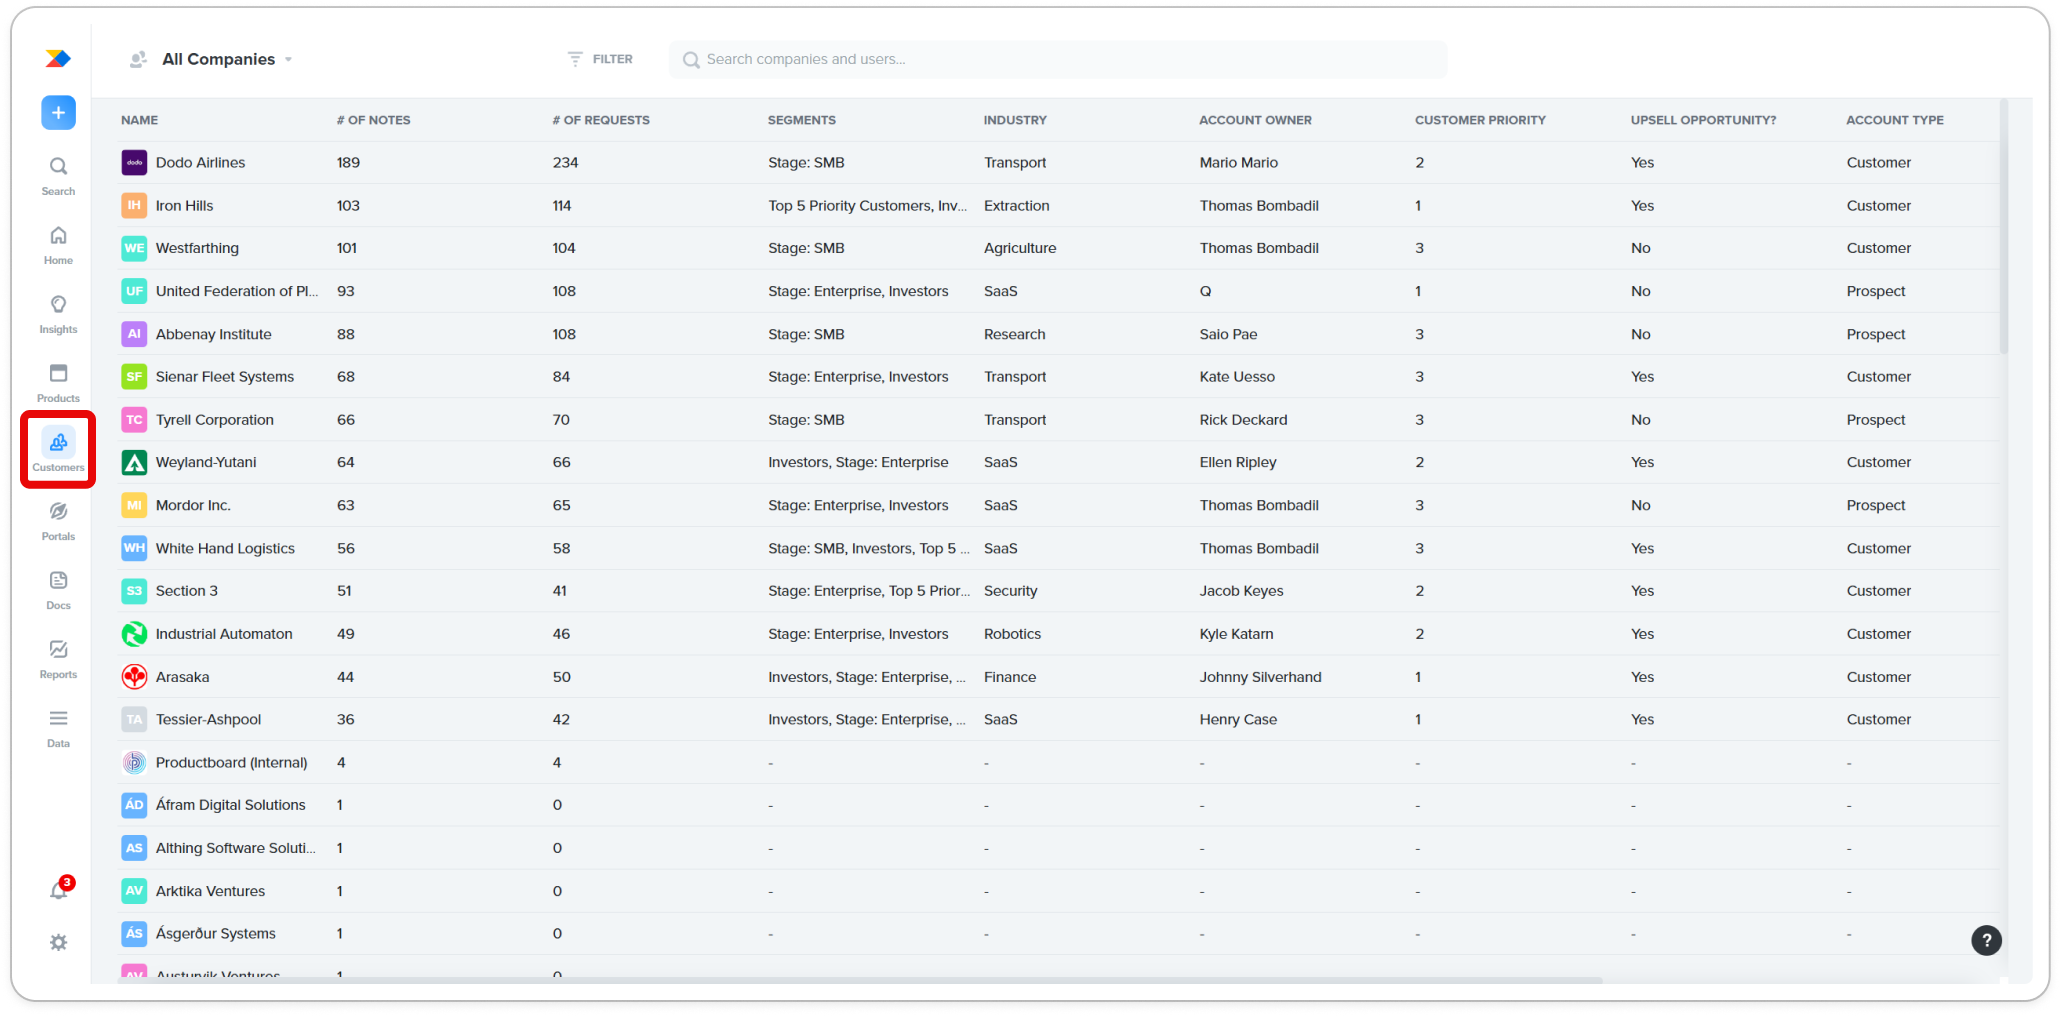Click the Weyland-Yutani logo icon
The width and height of the screenshot is (2061, 1016).
pos(134,463)
